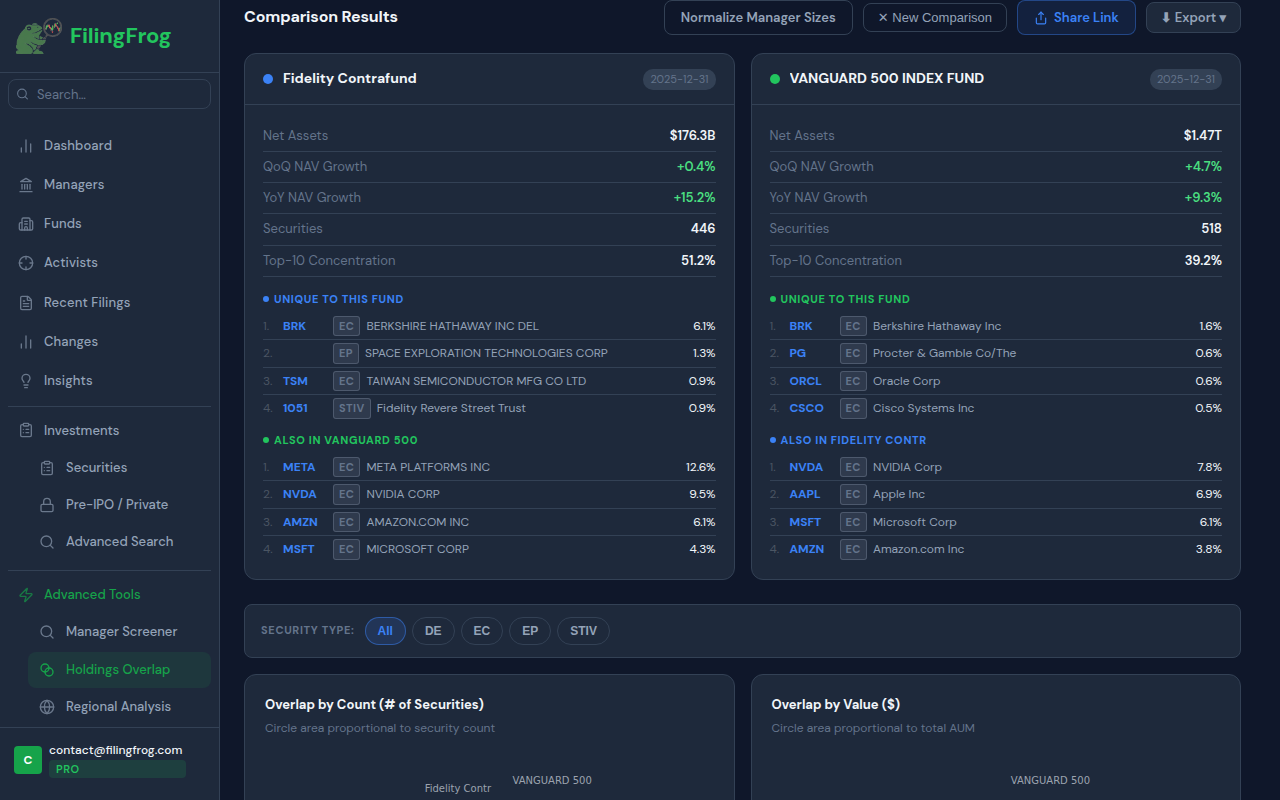Activate the EP security type filter
1280x800 pixels.
click(x=530, y=630)
